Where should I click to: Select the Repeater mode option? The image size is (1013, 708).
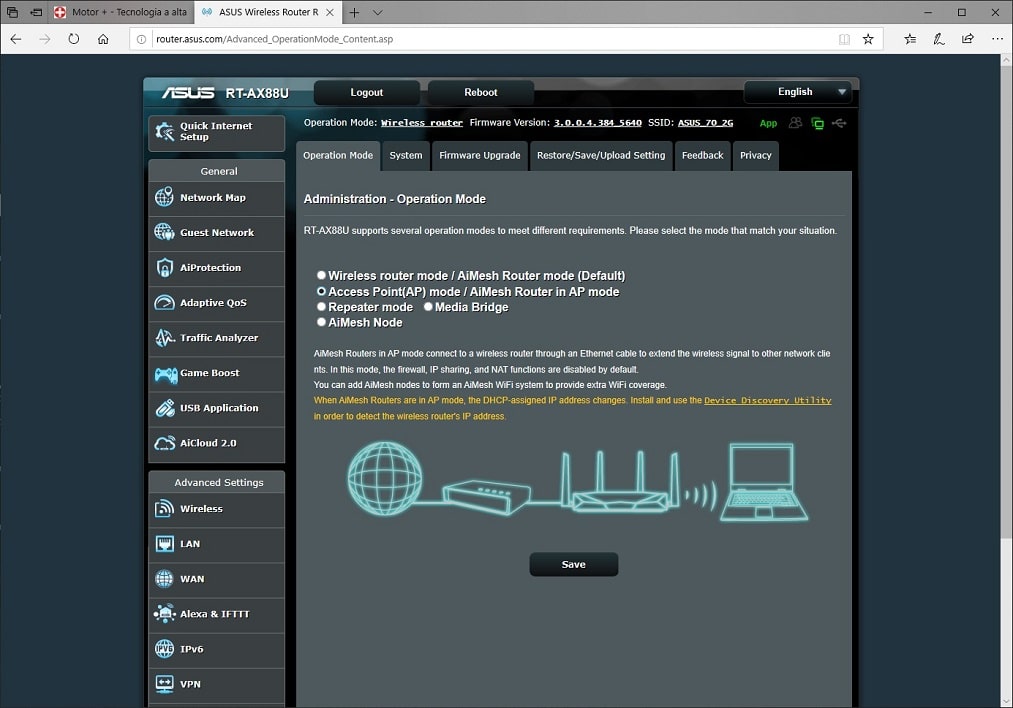point(322,307)
